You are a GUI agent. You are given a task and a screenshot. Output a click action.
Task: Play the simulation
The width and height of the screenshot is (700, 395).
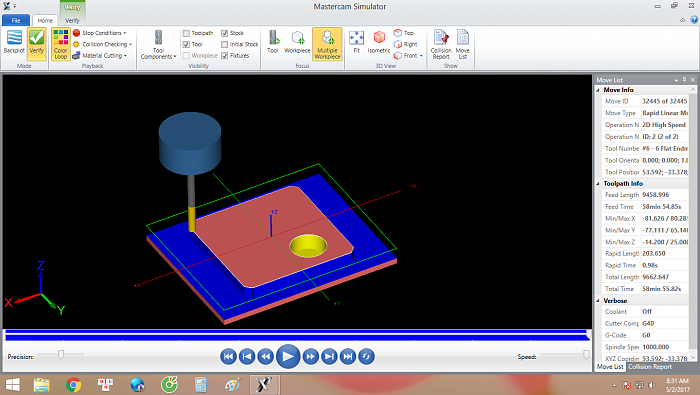(288, 356)
